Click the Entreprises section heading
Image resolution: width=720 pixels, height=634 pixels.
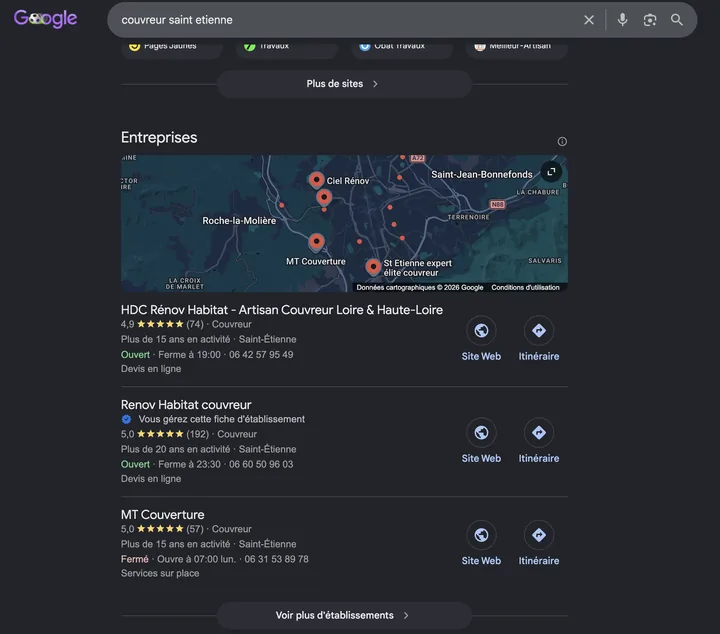[x=159, y=138]
